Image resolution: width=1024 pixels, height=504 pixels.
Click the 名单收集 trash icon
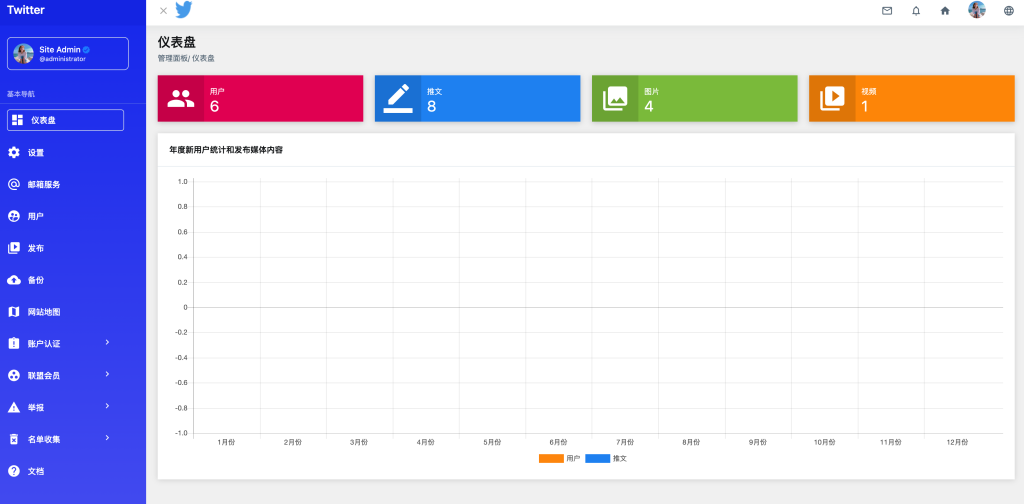(14, 439)
